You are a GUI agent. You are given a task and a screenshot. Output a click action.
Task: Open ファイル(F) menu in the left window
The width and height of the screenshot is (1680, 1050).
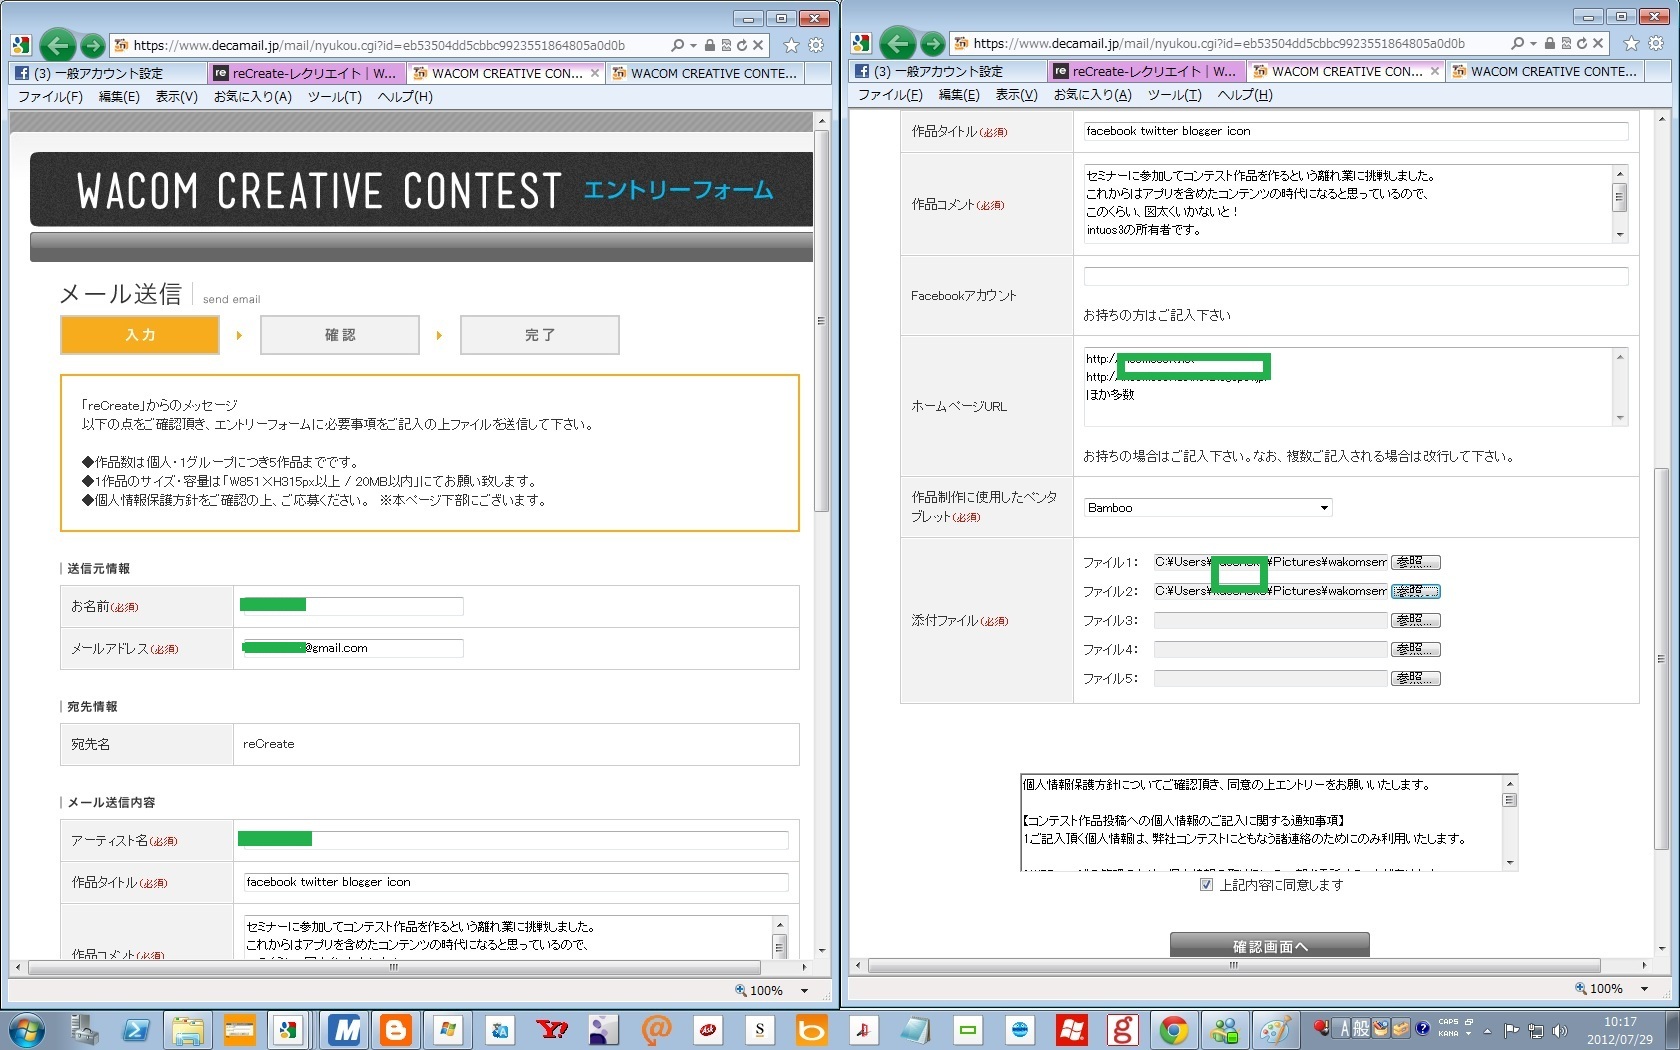pos(50,97)
